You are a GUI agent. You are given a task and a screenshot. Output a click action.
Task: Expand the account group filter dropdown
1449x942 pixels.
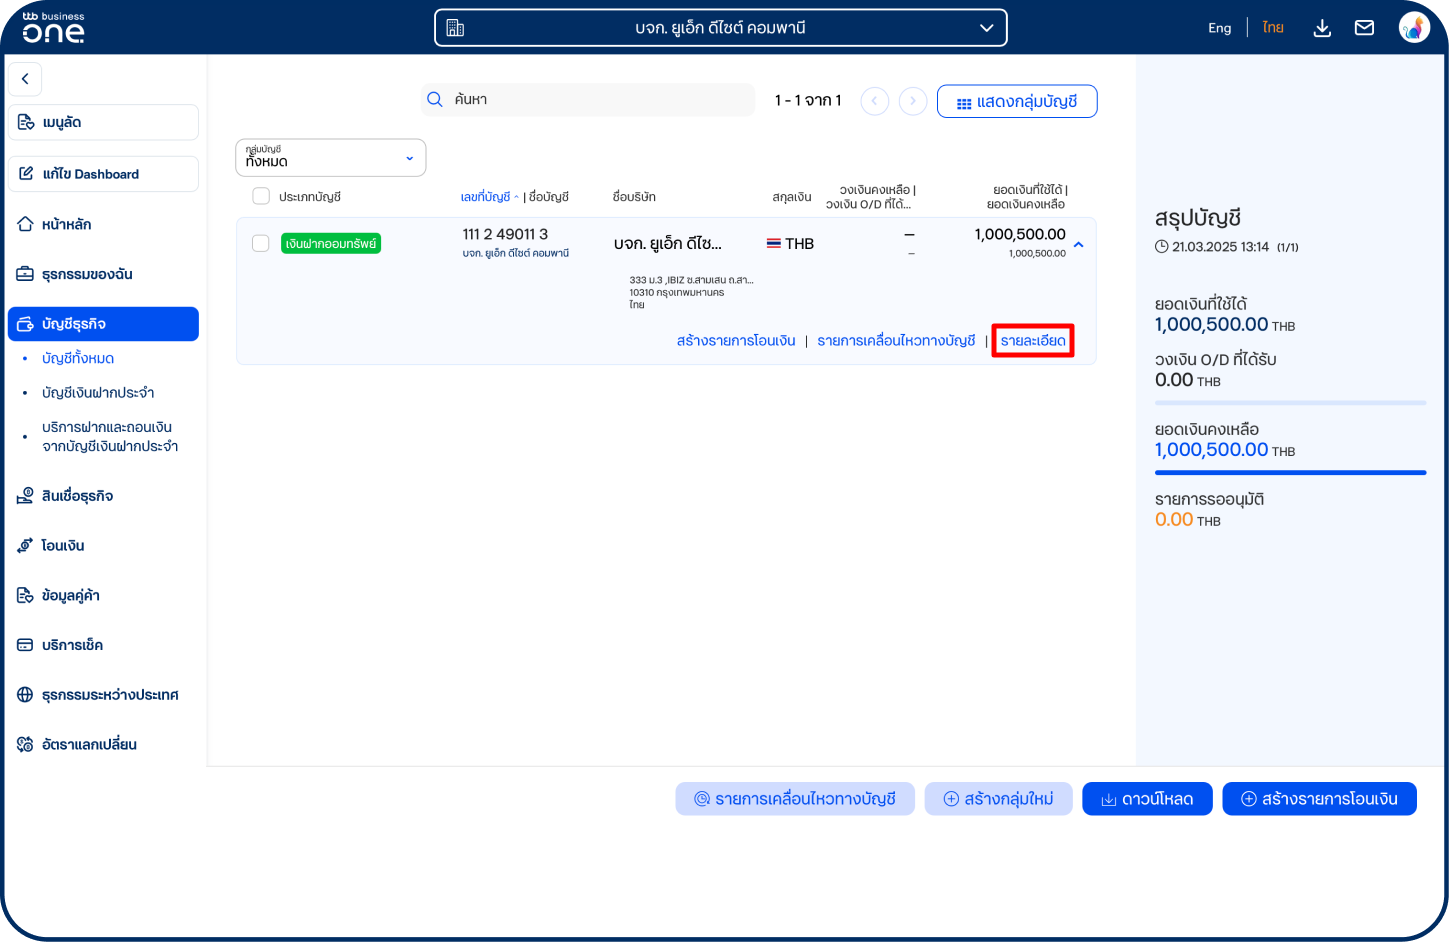(331, 158)
